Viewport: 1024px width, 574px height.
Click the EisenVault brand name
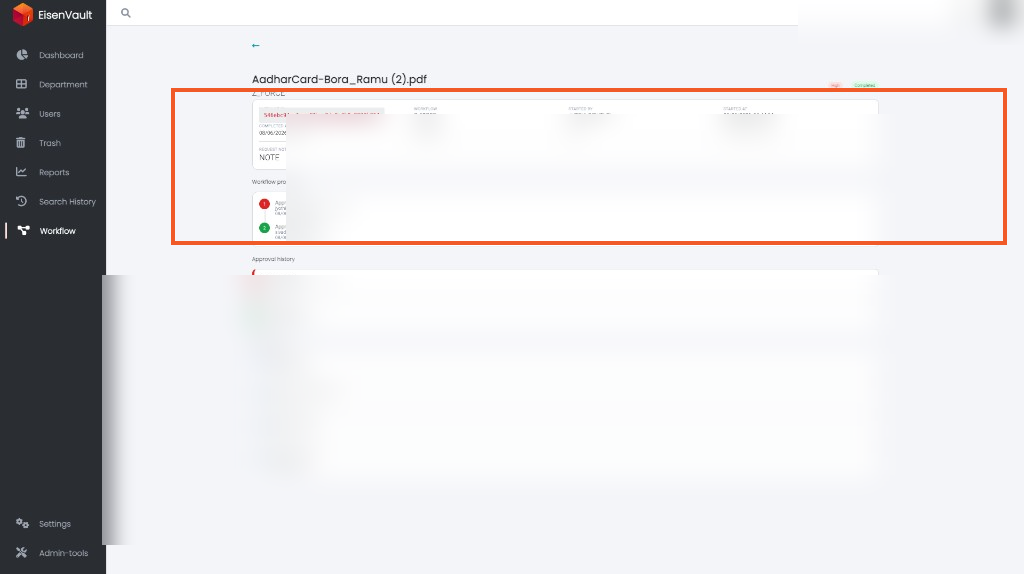click(x=65, y=15)
